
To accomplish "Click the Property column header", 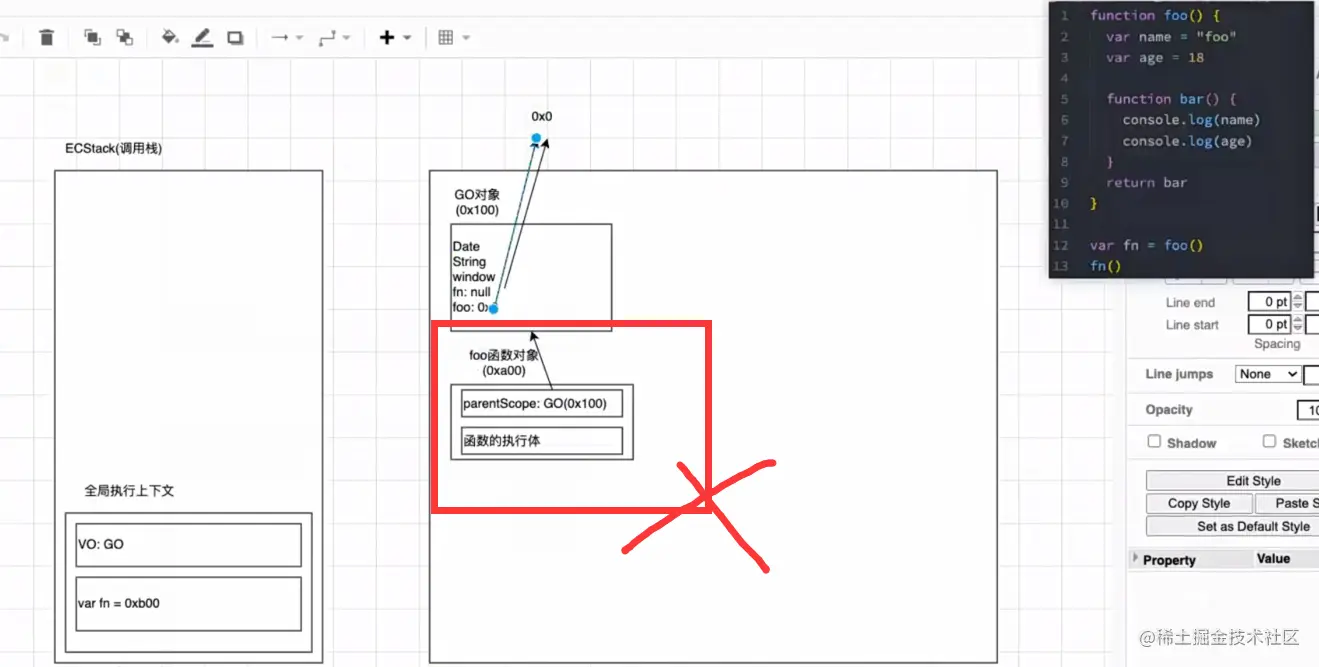I will coord(1169,560).
